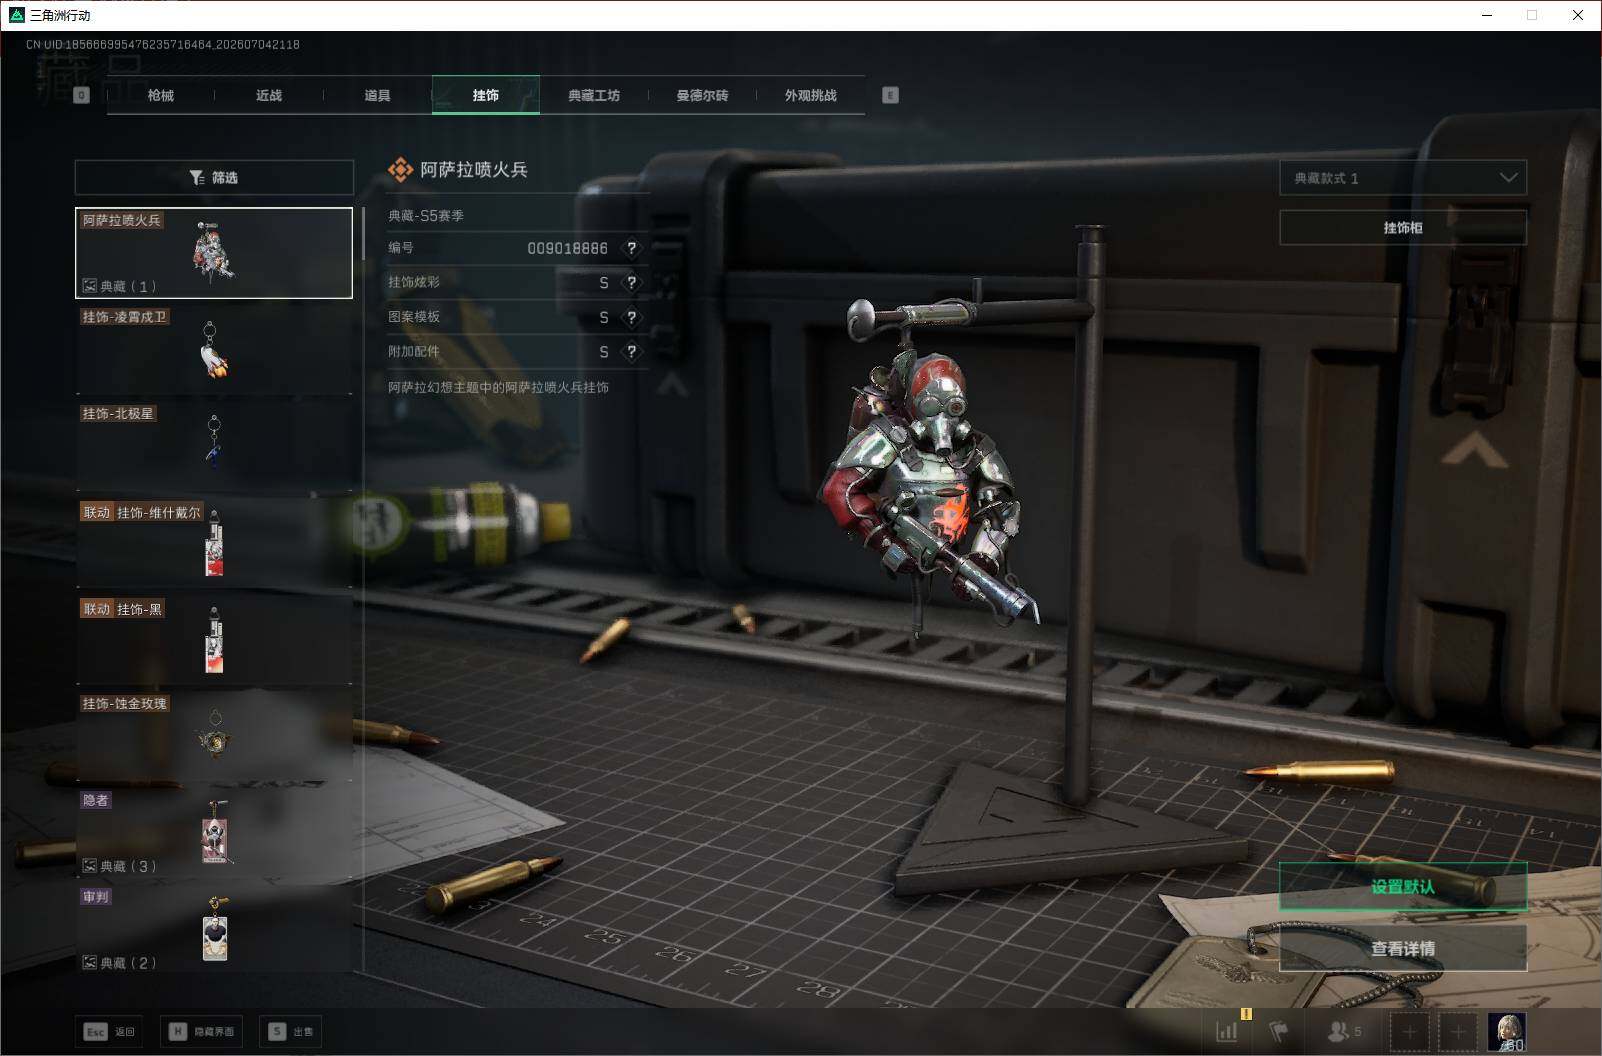The height and width of the screenshot is (1056, 1602).
Task: Expand 典藏 (2) variants under 审判
Action: click(x=119, y=963)
